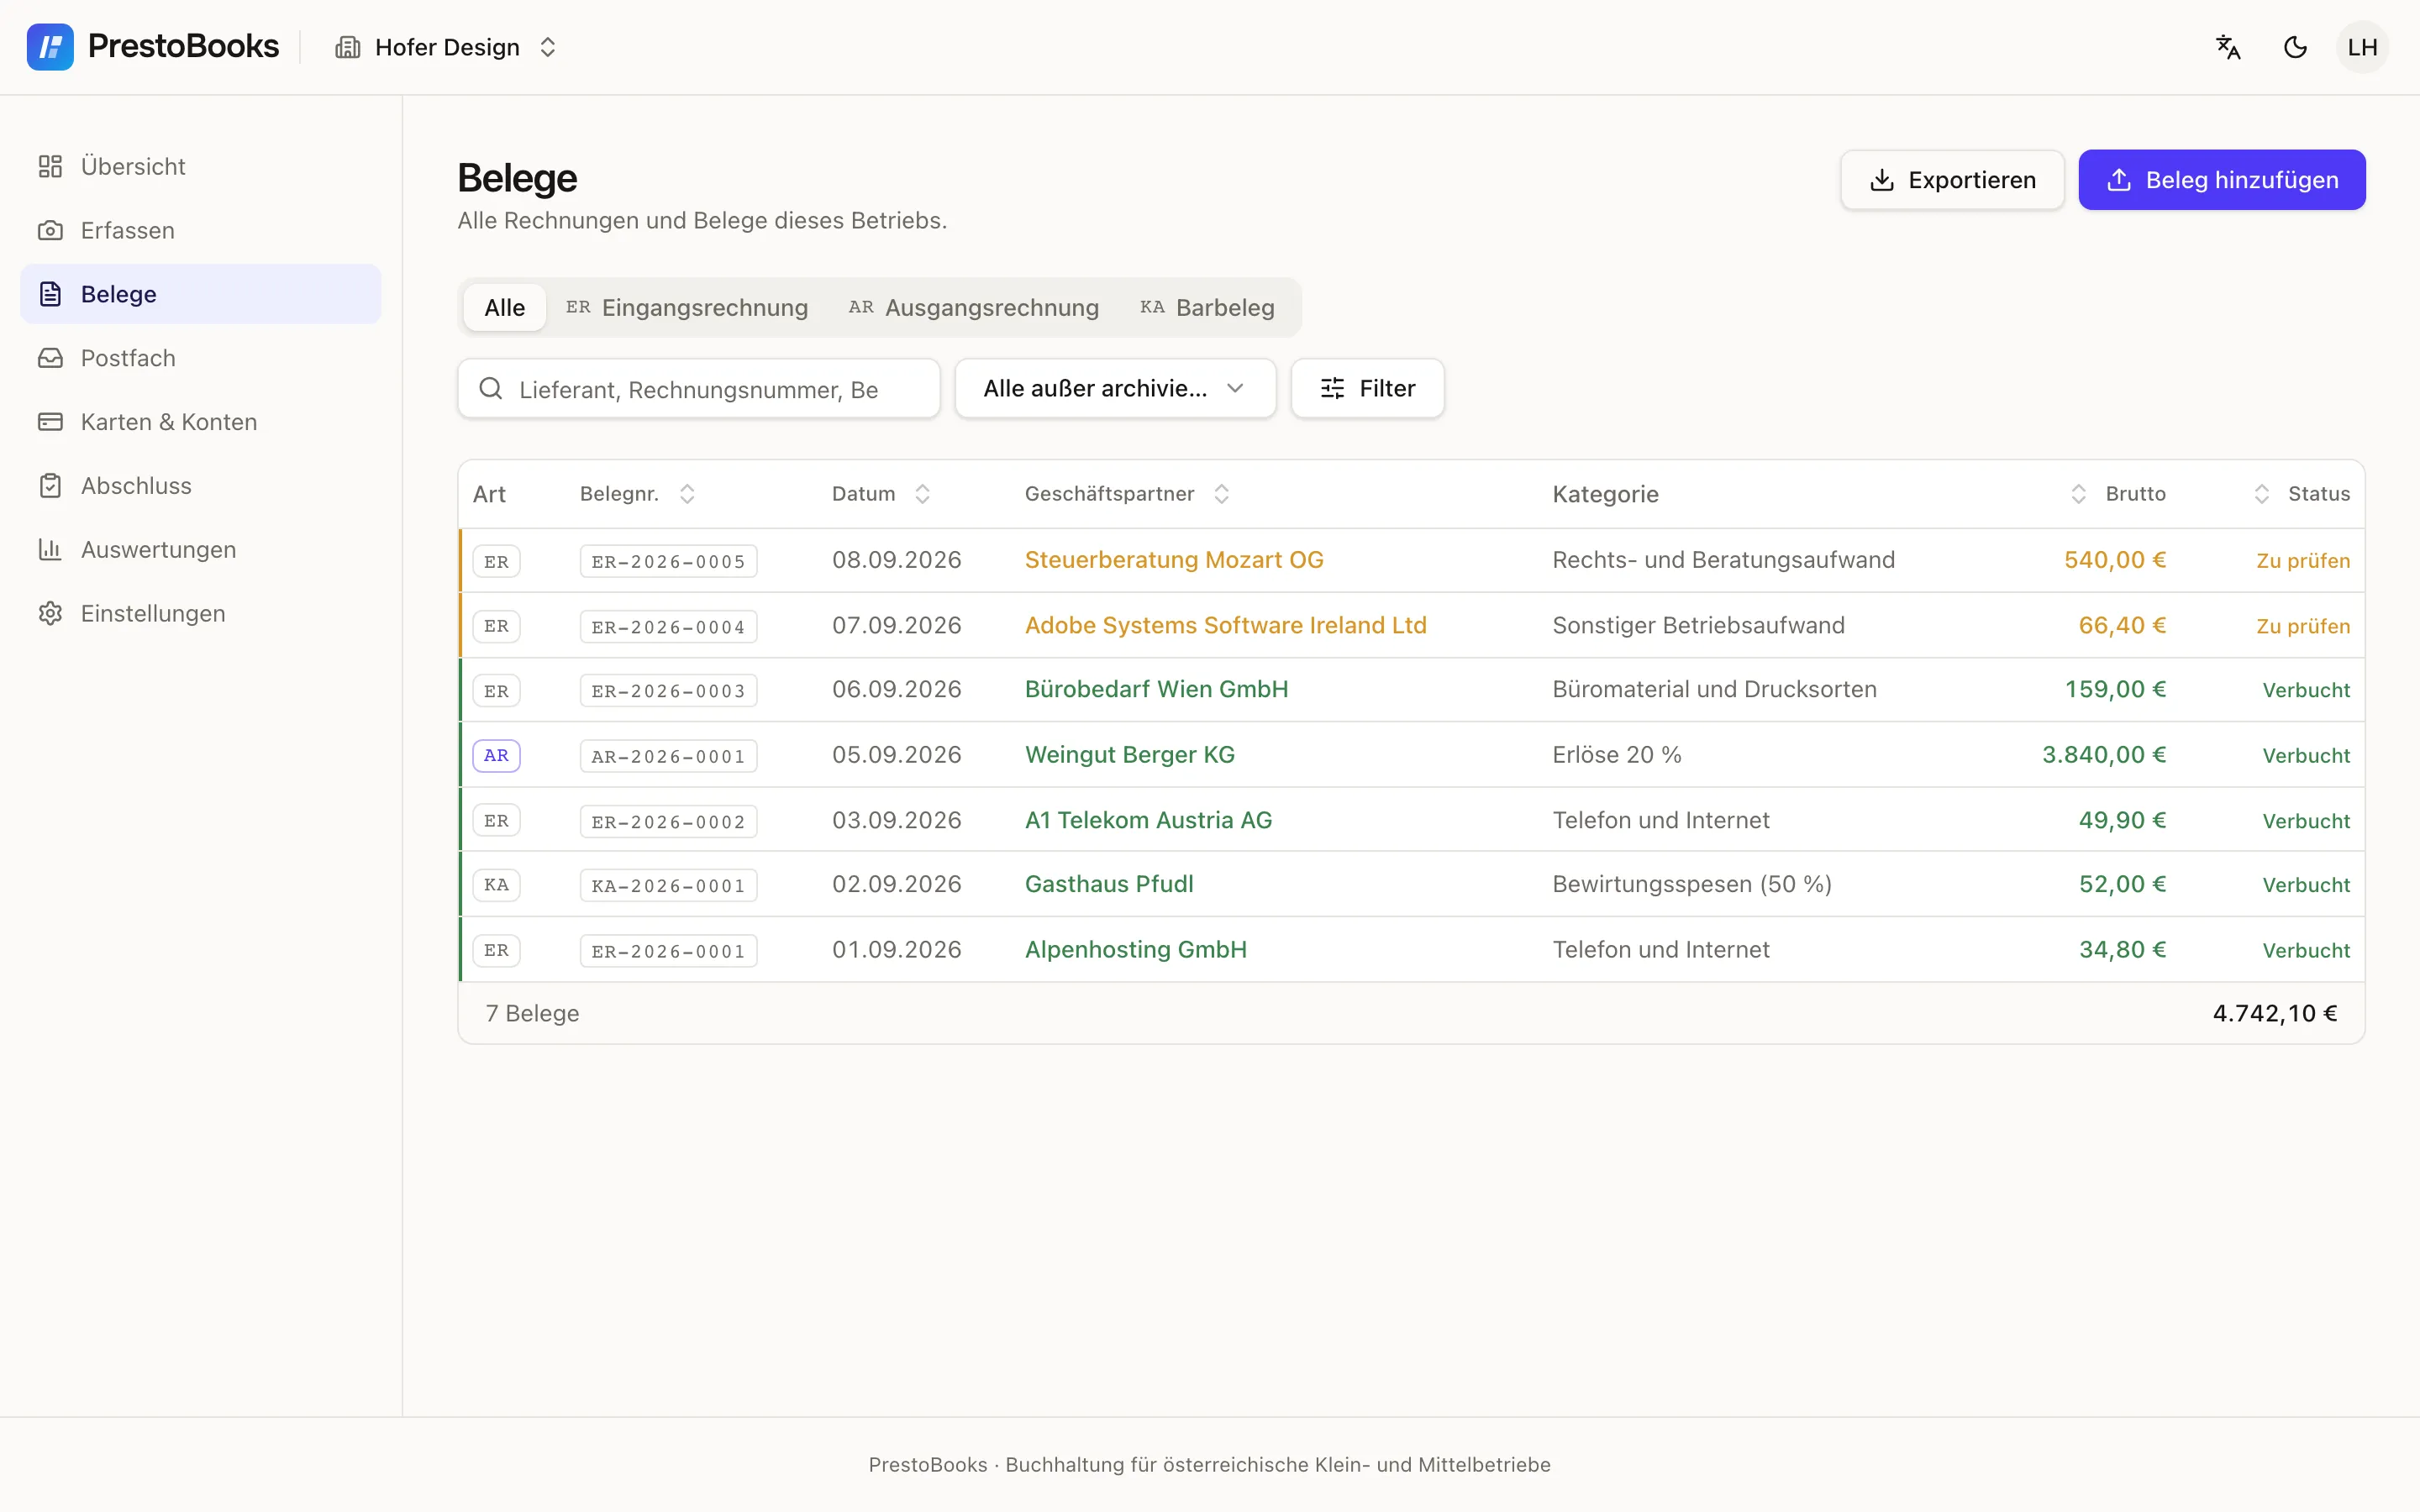Sort table by Datum column

[881, 494]
